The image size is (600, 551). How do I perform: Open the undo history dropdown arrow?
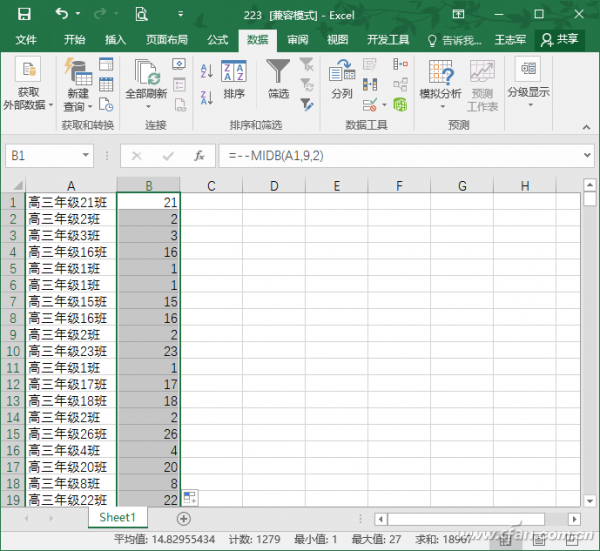(78, 14)
